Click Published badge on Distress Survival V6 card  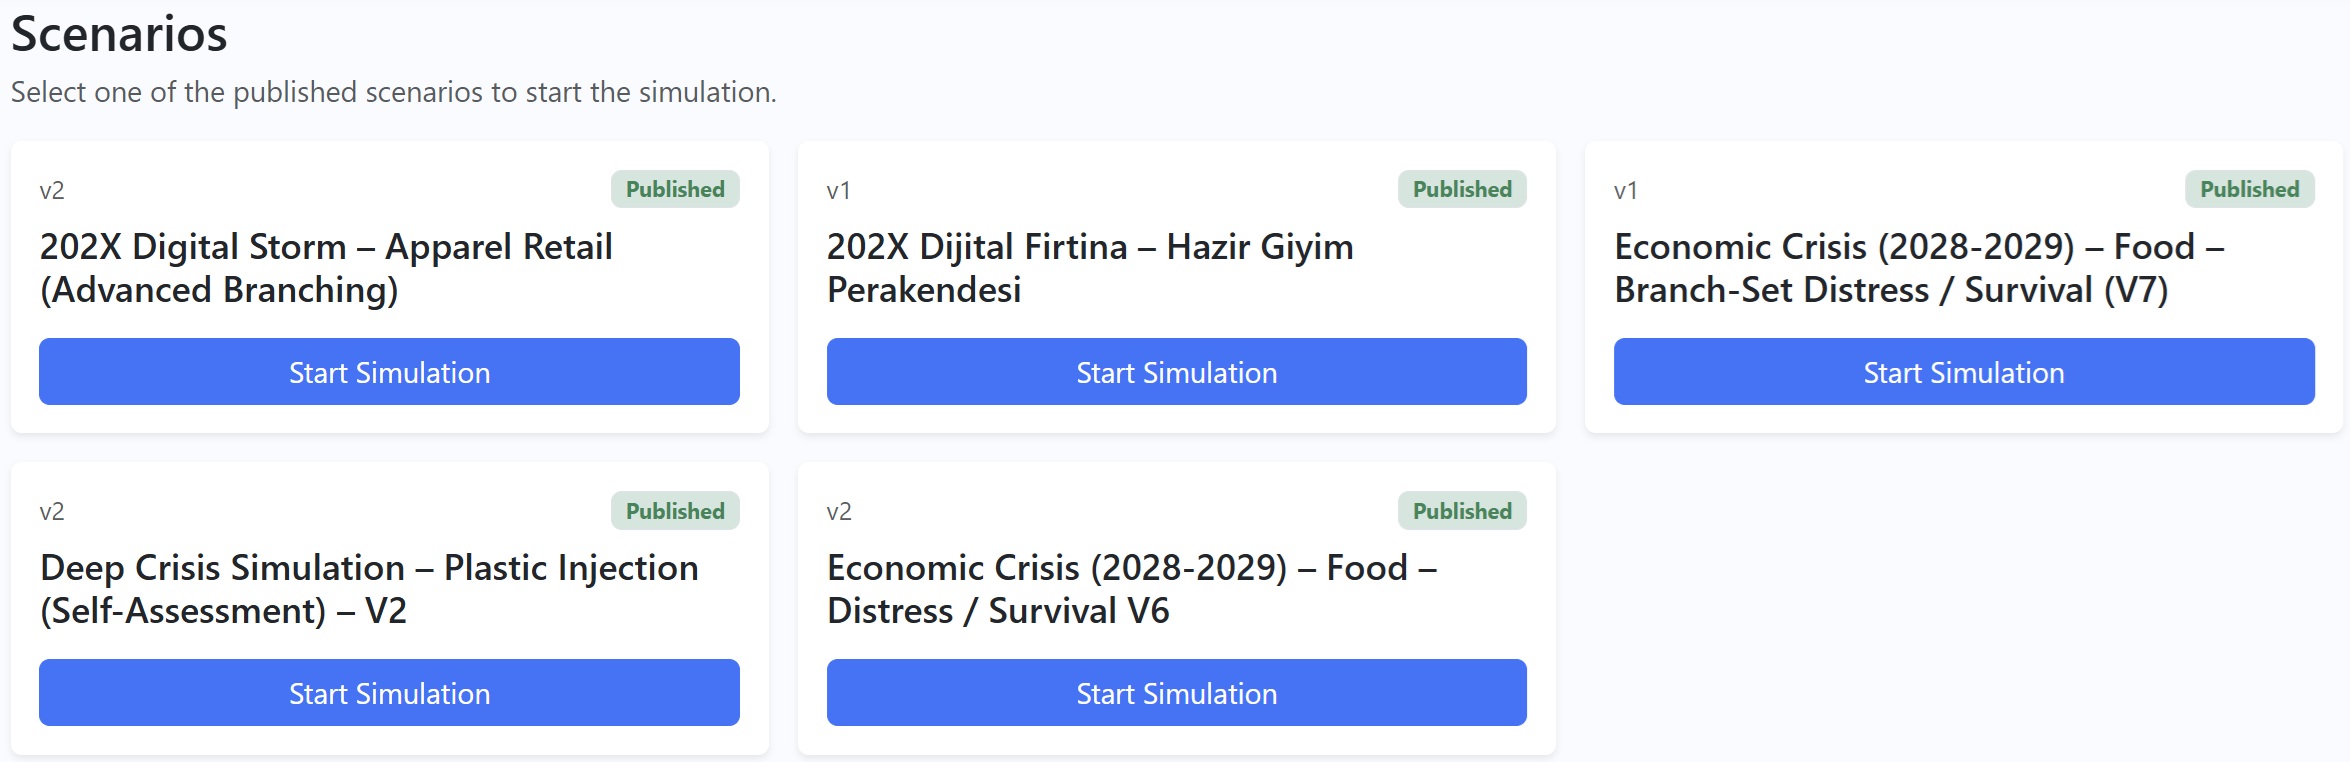point(1462,511)
